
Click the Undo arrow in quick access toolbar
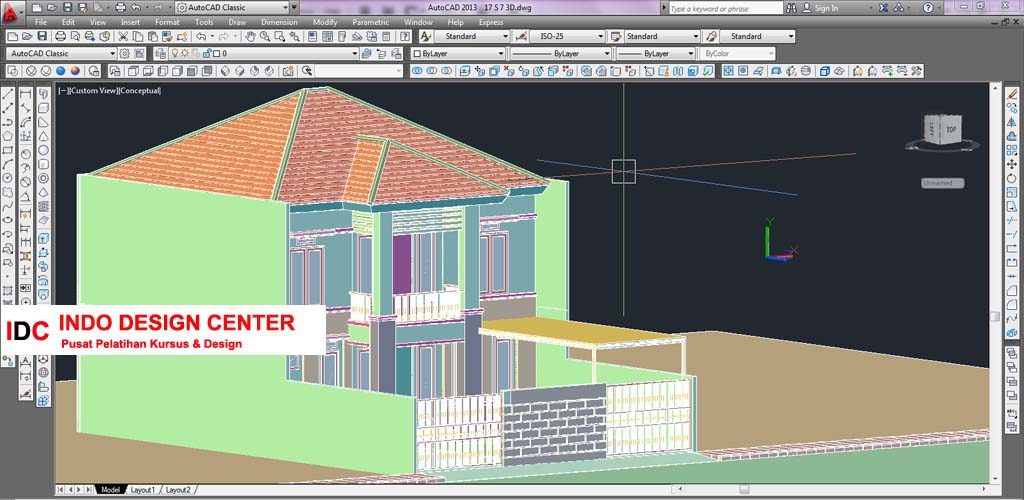click(135, 8)
